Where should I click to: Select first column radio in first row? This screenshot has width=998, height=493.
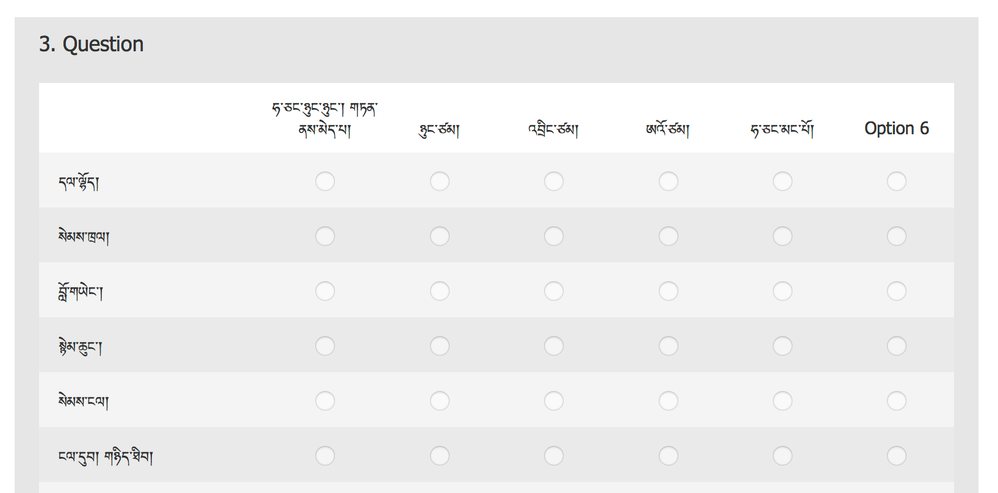pos(325,181)
